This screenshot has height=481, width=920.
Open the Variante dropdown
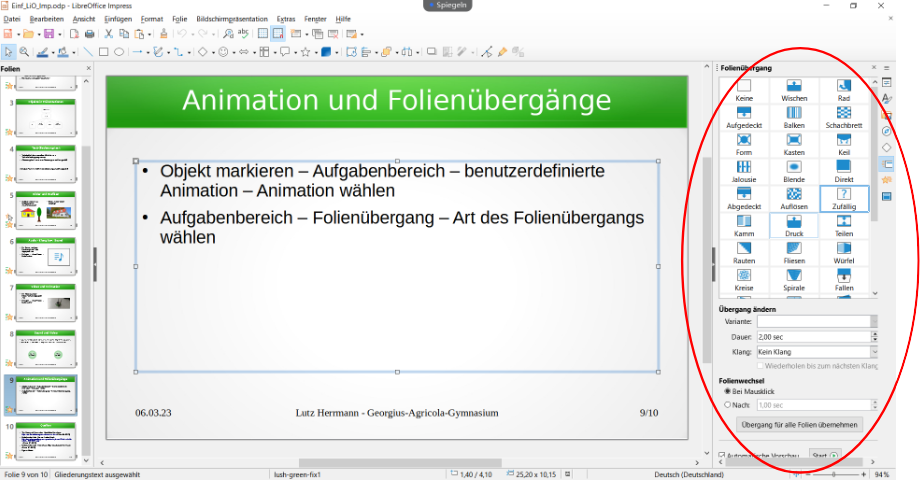[875, 322]
